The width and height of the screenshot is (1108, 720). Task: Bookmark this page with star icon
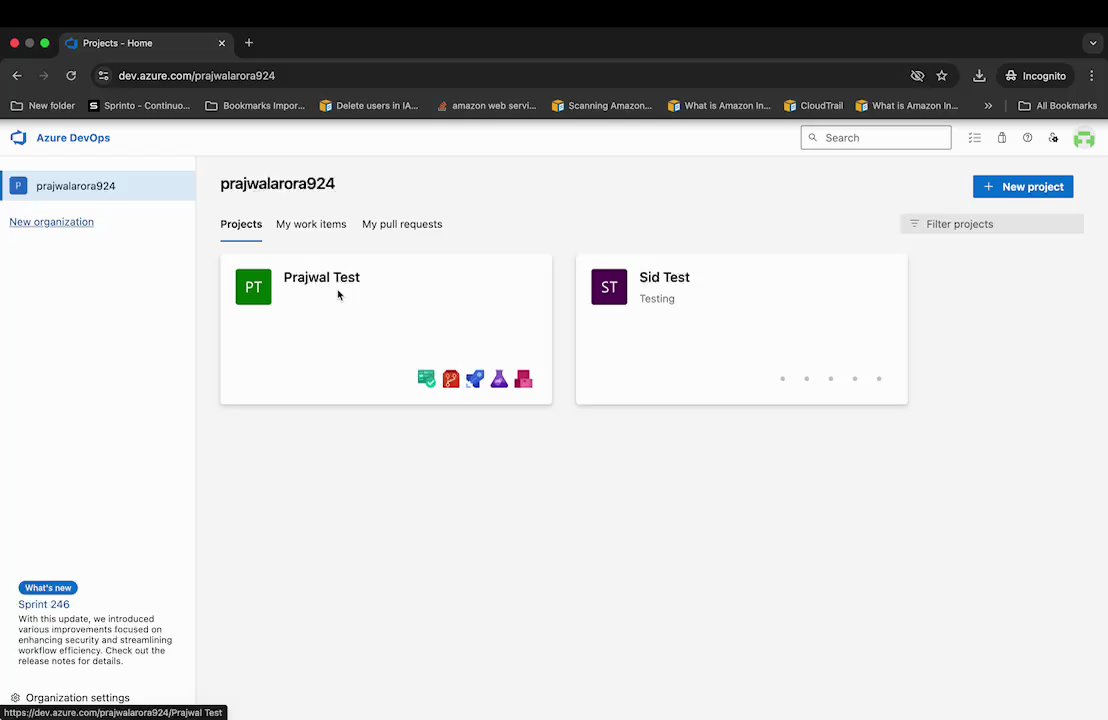click(941, 76)
